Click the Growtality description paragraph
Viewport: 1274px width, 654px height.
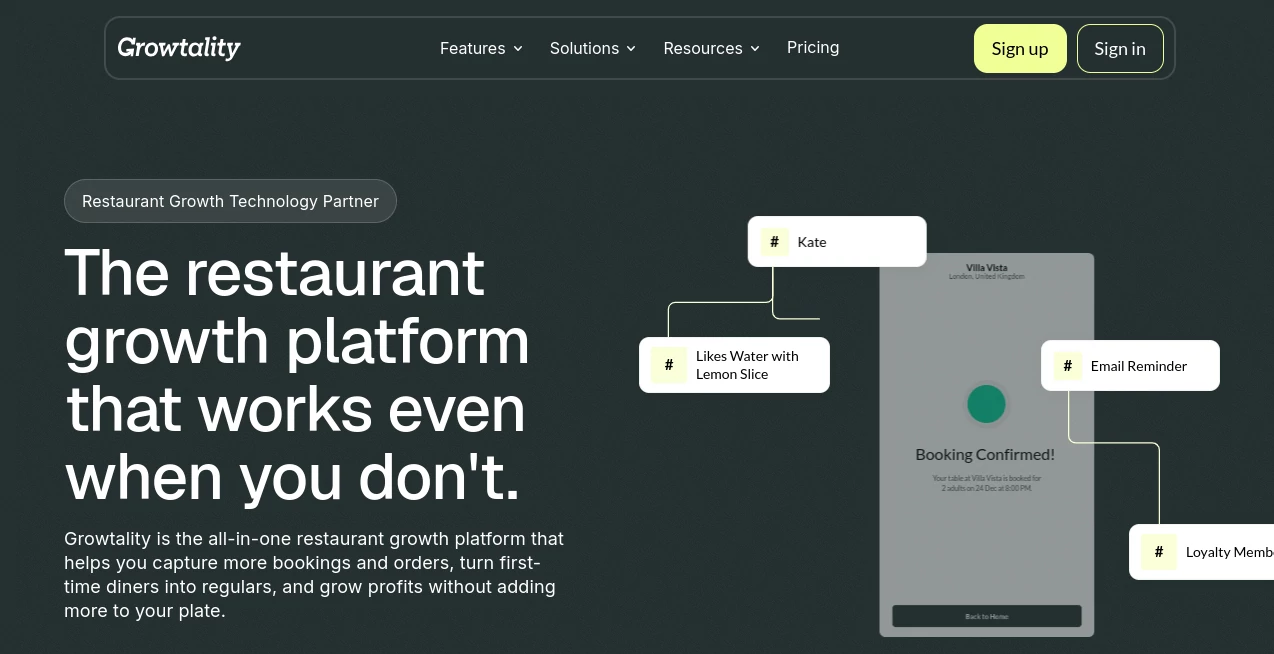[x=314, y=575]
